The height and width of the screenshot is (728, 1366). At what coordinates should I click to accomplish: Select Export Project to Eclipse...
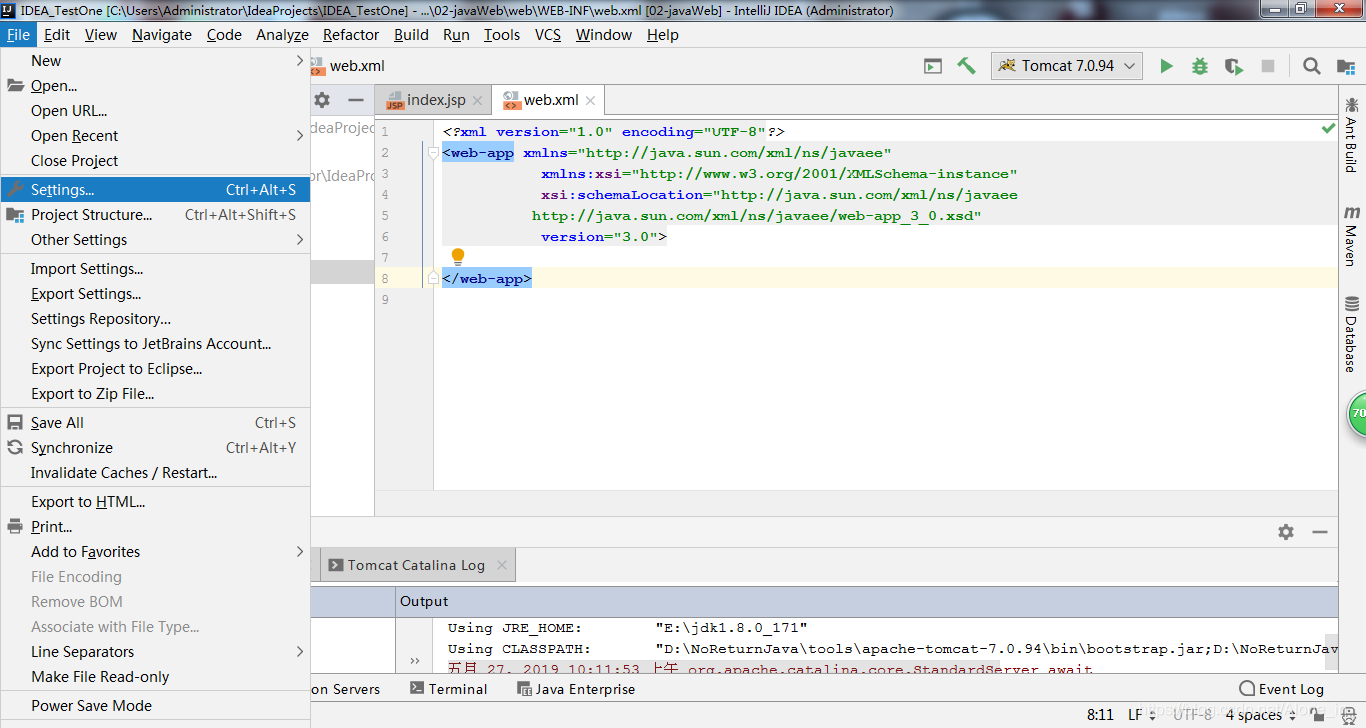[155, 369]
